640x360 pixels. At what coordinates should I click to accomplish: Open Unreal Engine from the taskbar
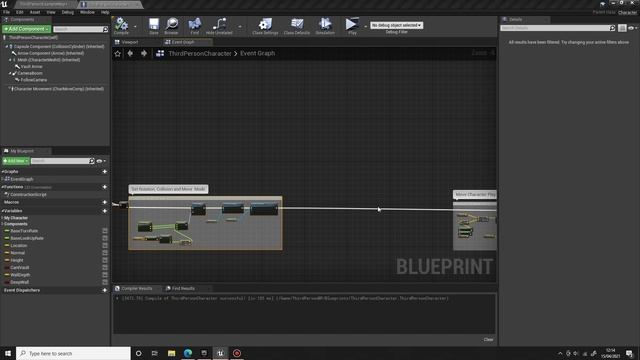[x=220, y=353]
